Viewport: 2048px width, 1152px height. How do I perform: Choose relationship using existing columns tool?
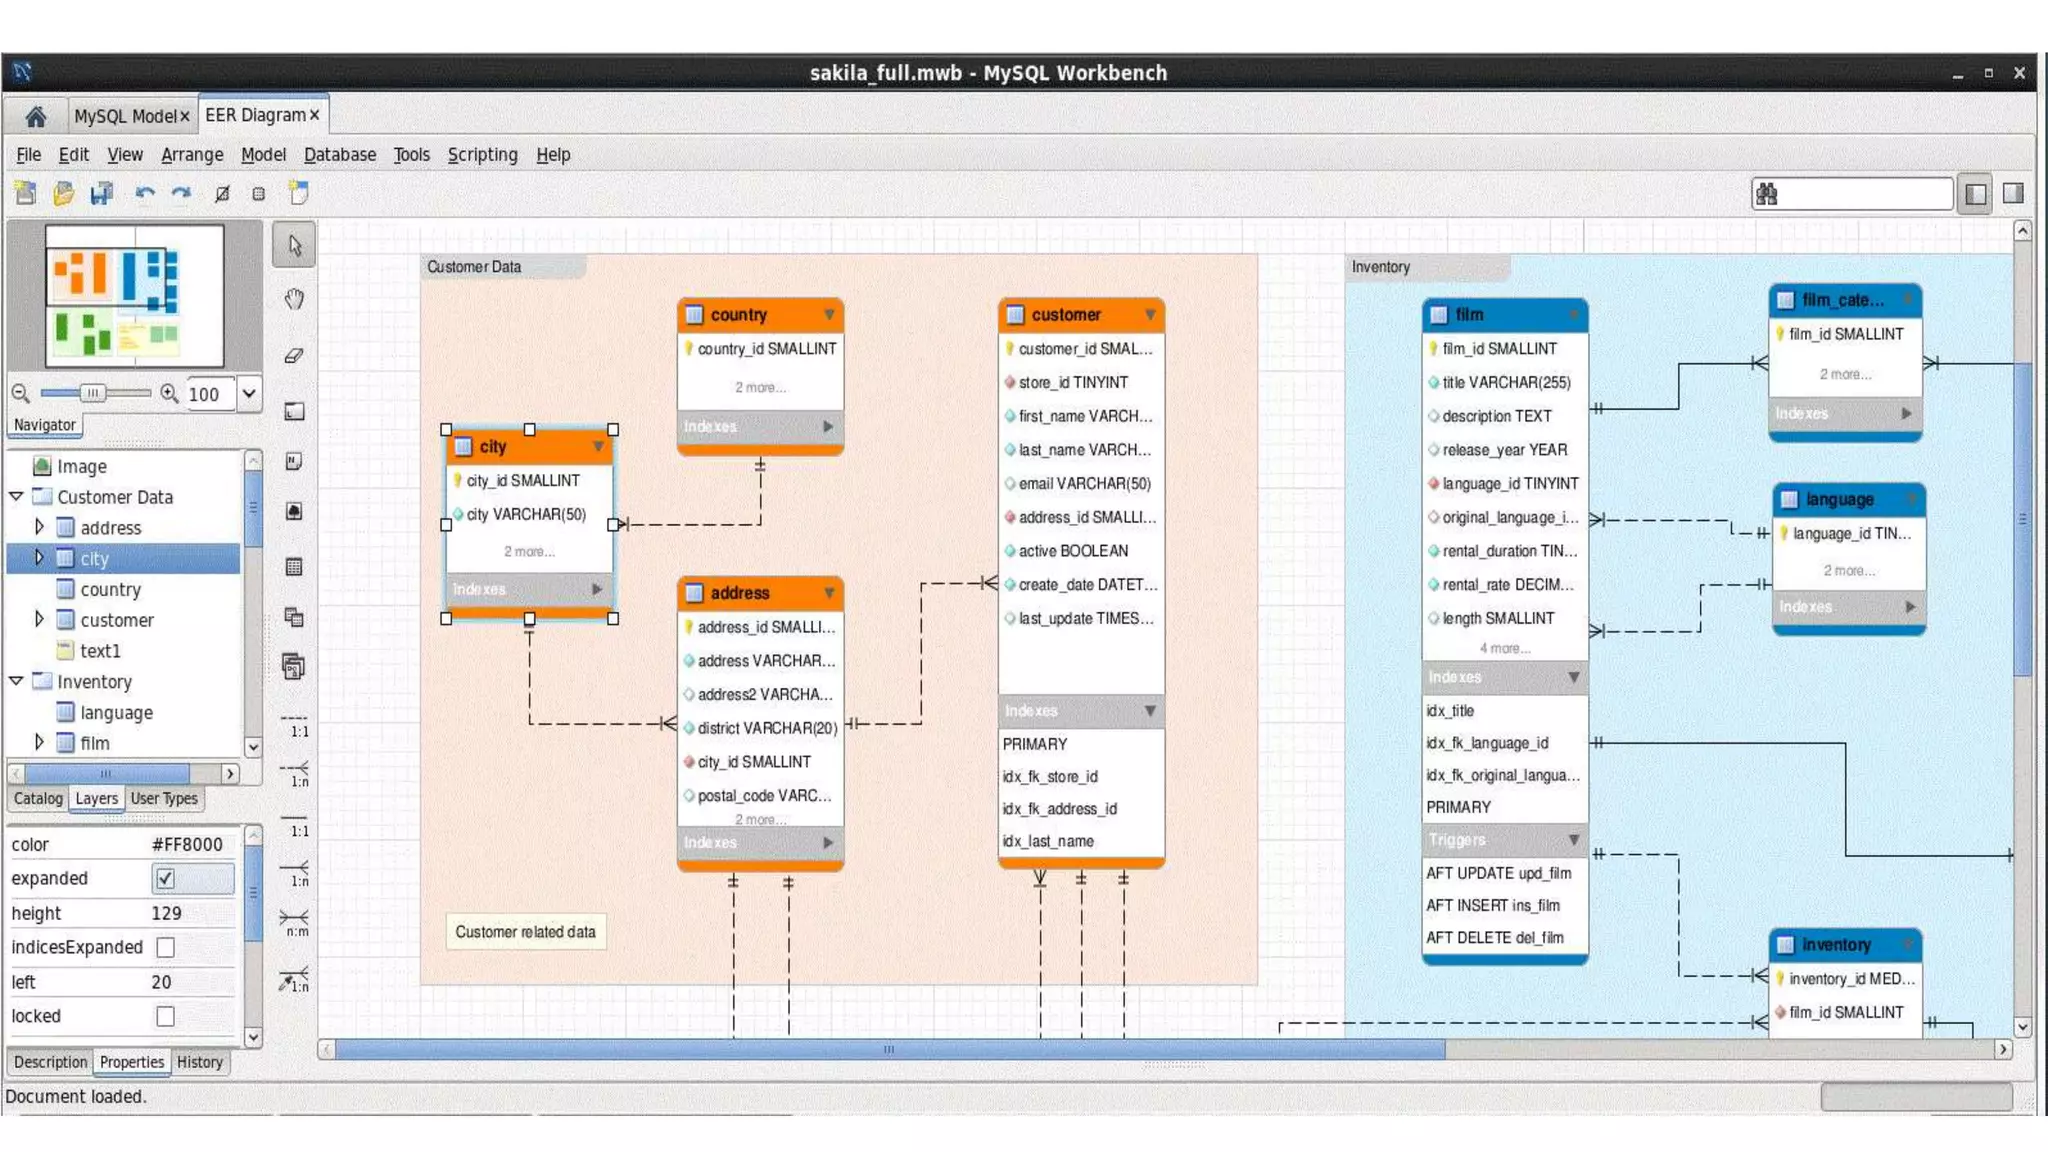[x=295, y=979]
